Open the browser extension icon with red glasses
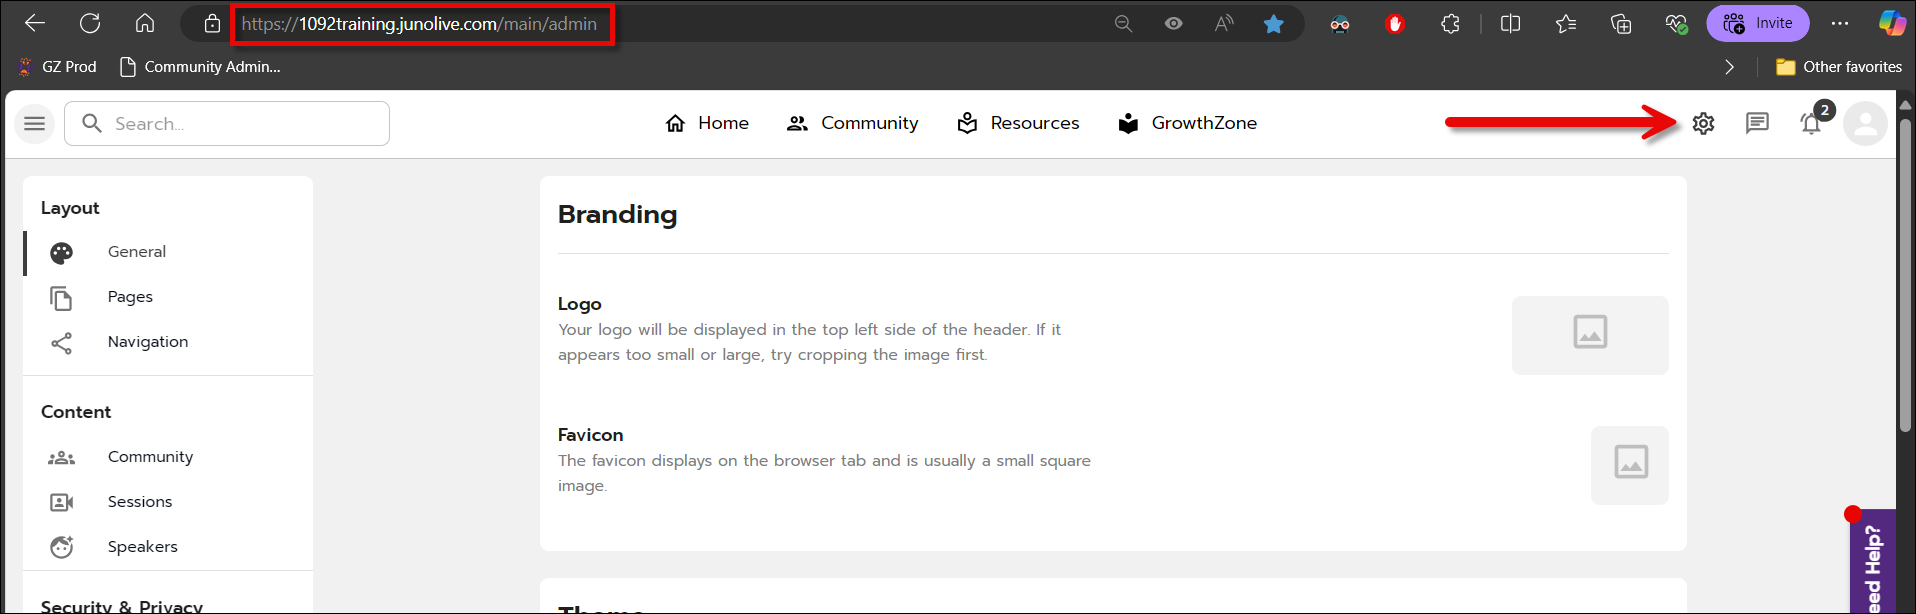This screenshot has height=614, width=1916. 1340,23
